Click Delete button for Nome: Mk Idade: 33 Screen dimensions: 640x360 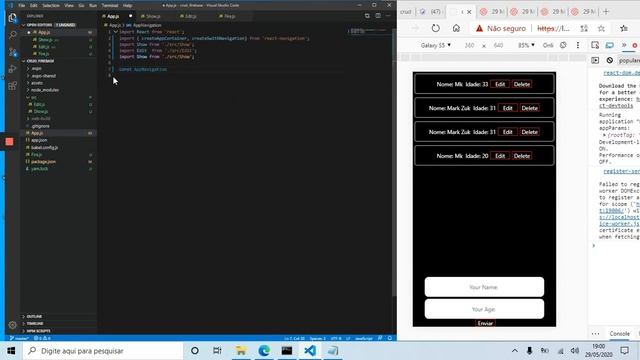pos(522,84)
